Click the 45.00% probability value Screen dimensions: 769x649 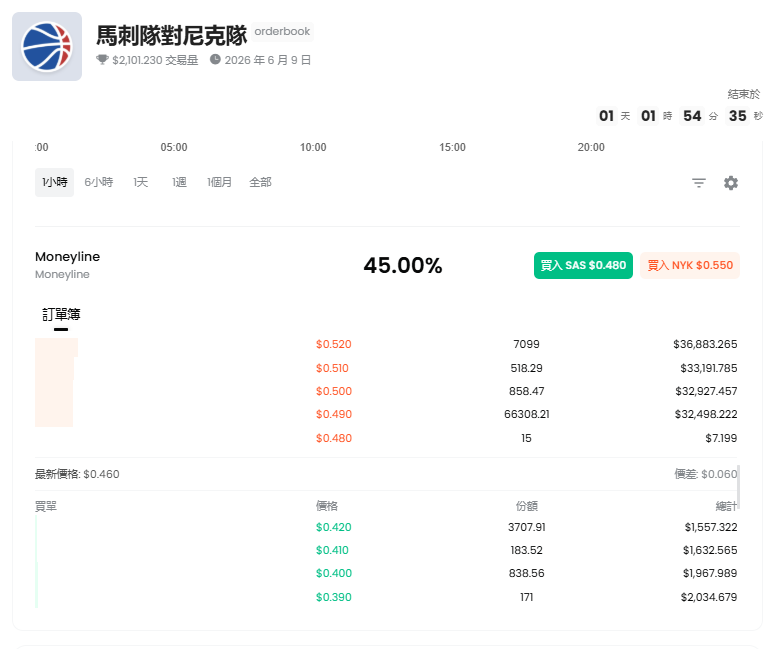click(403, 265)
